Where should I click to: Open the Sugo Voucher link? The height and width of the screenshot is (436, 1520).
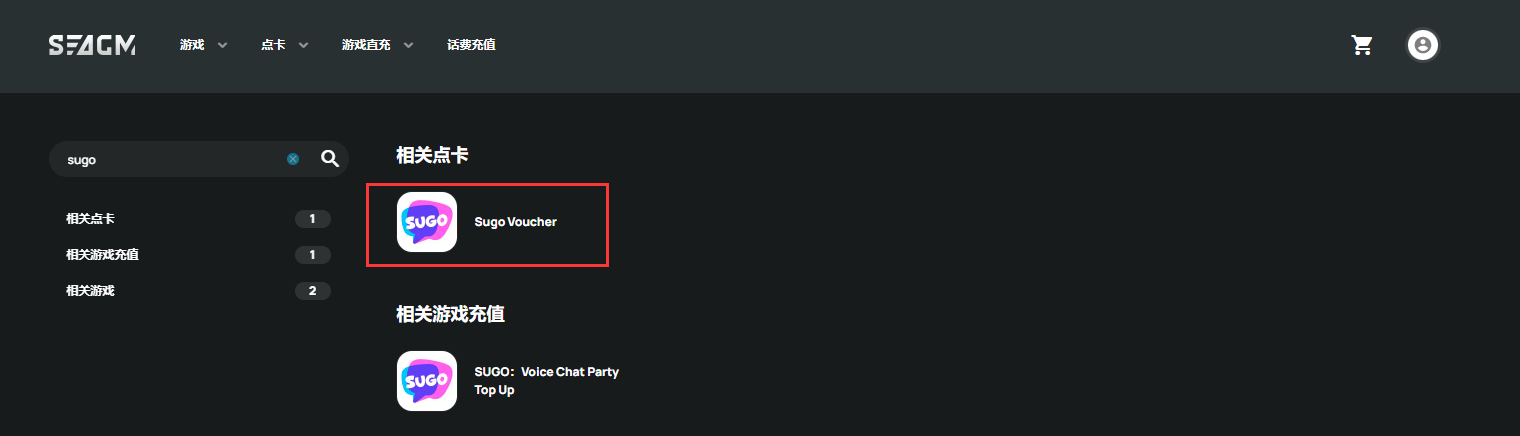(515, 222)
